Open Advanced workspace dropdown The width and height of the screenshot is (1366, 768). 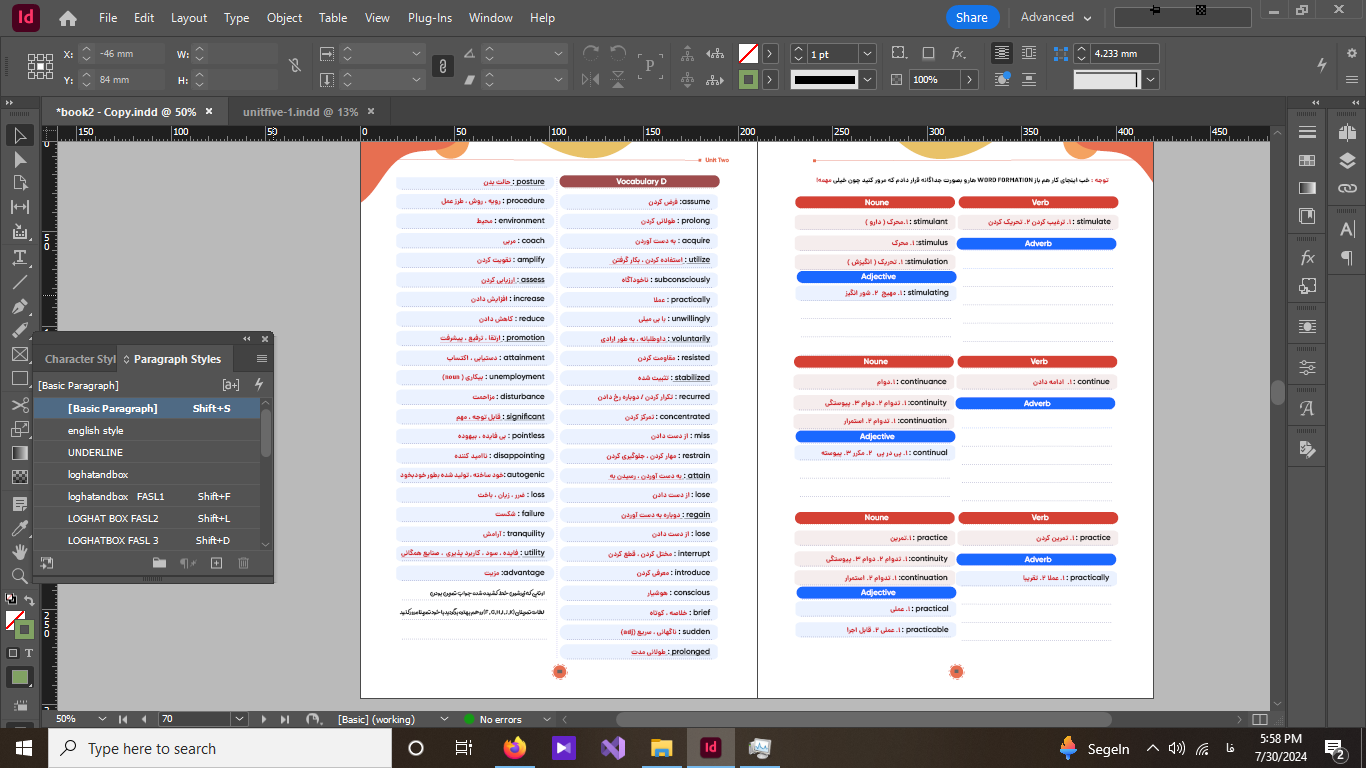click(1056, 17)
